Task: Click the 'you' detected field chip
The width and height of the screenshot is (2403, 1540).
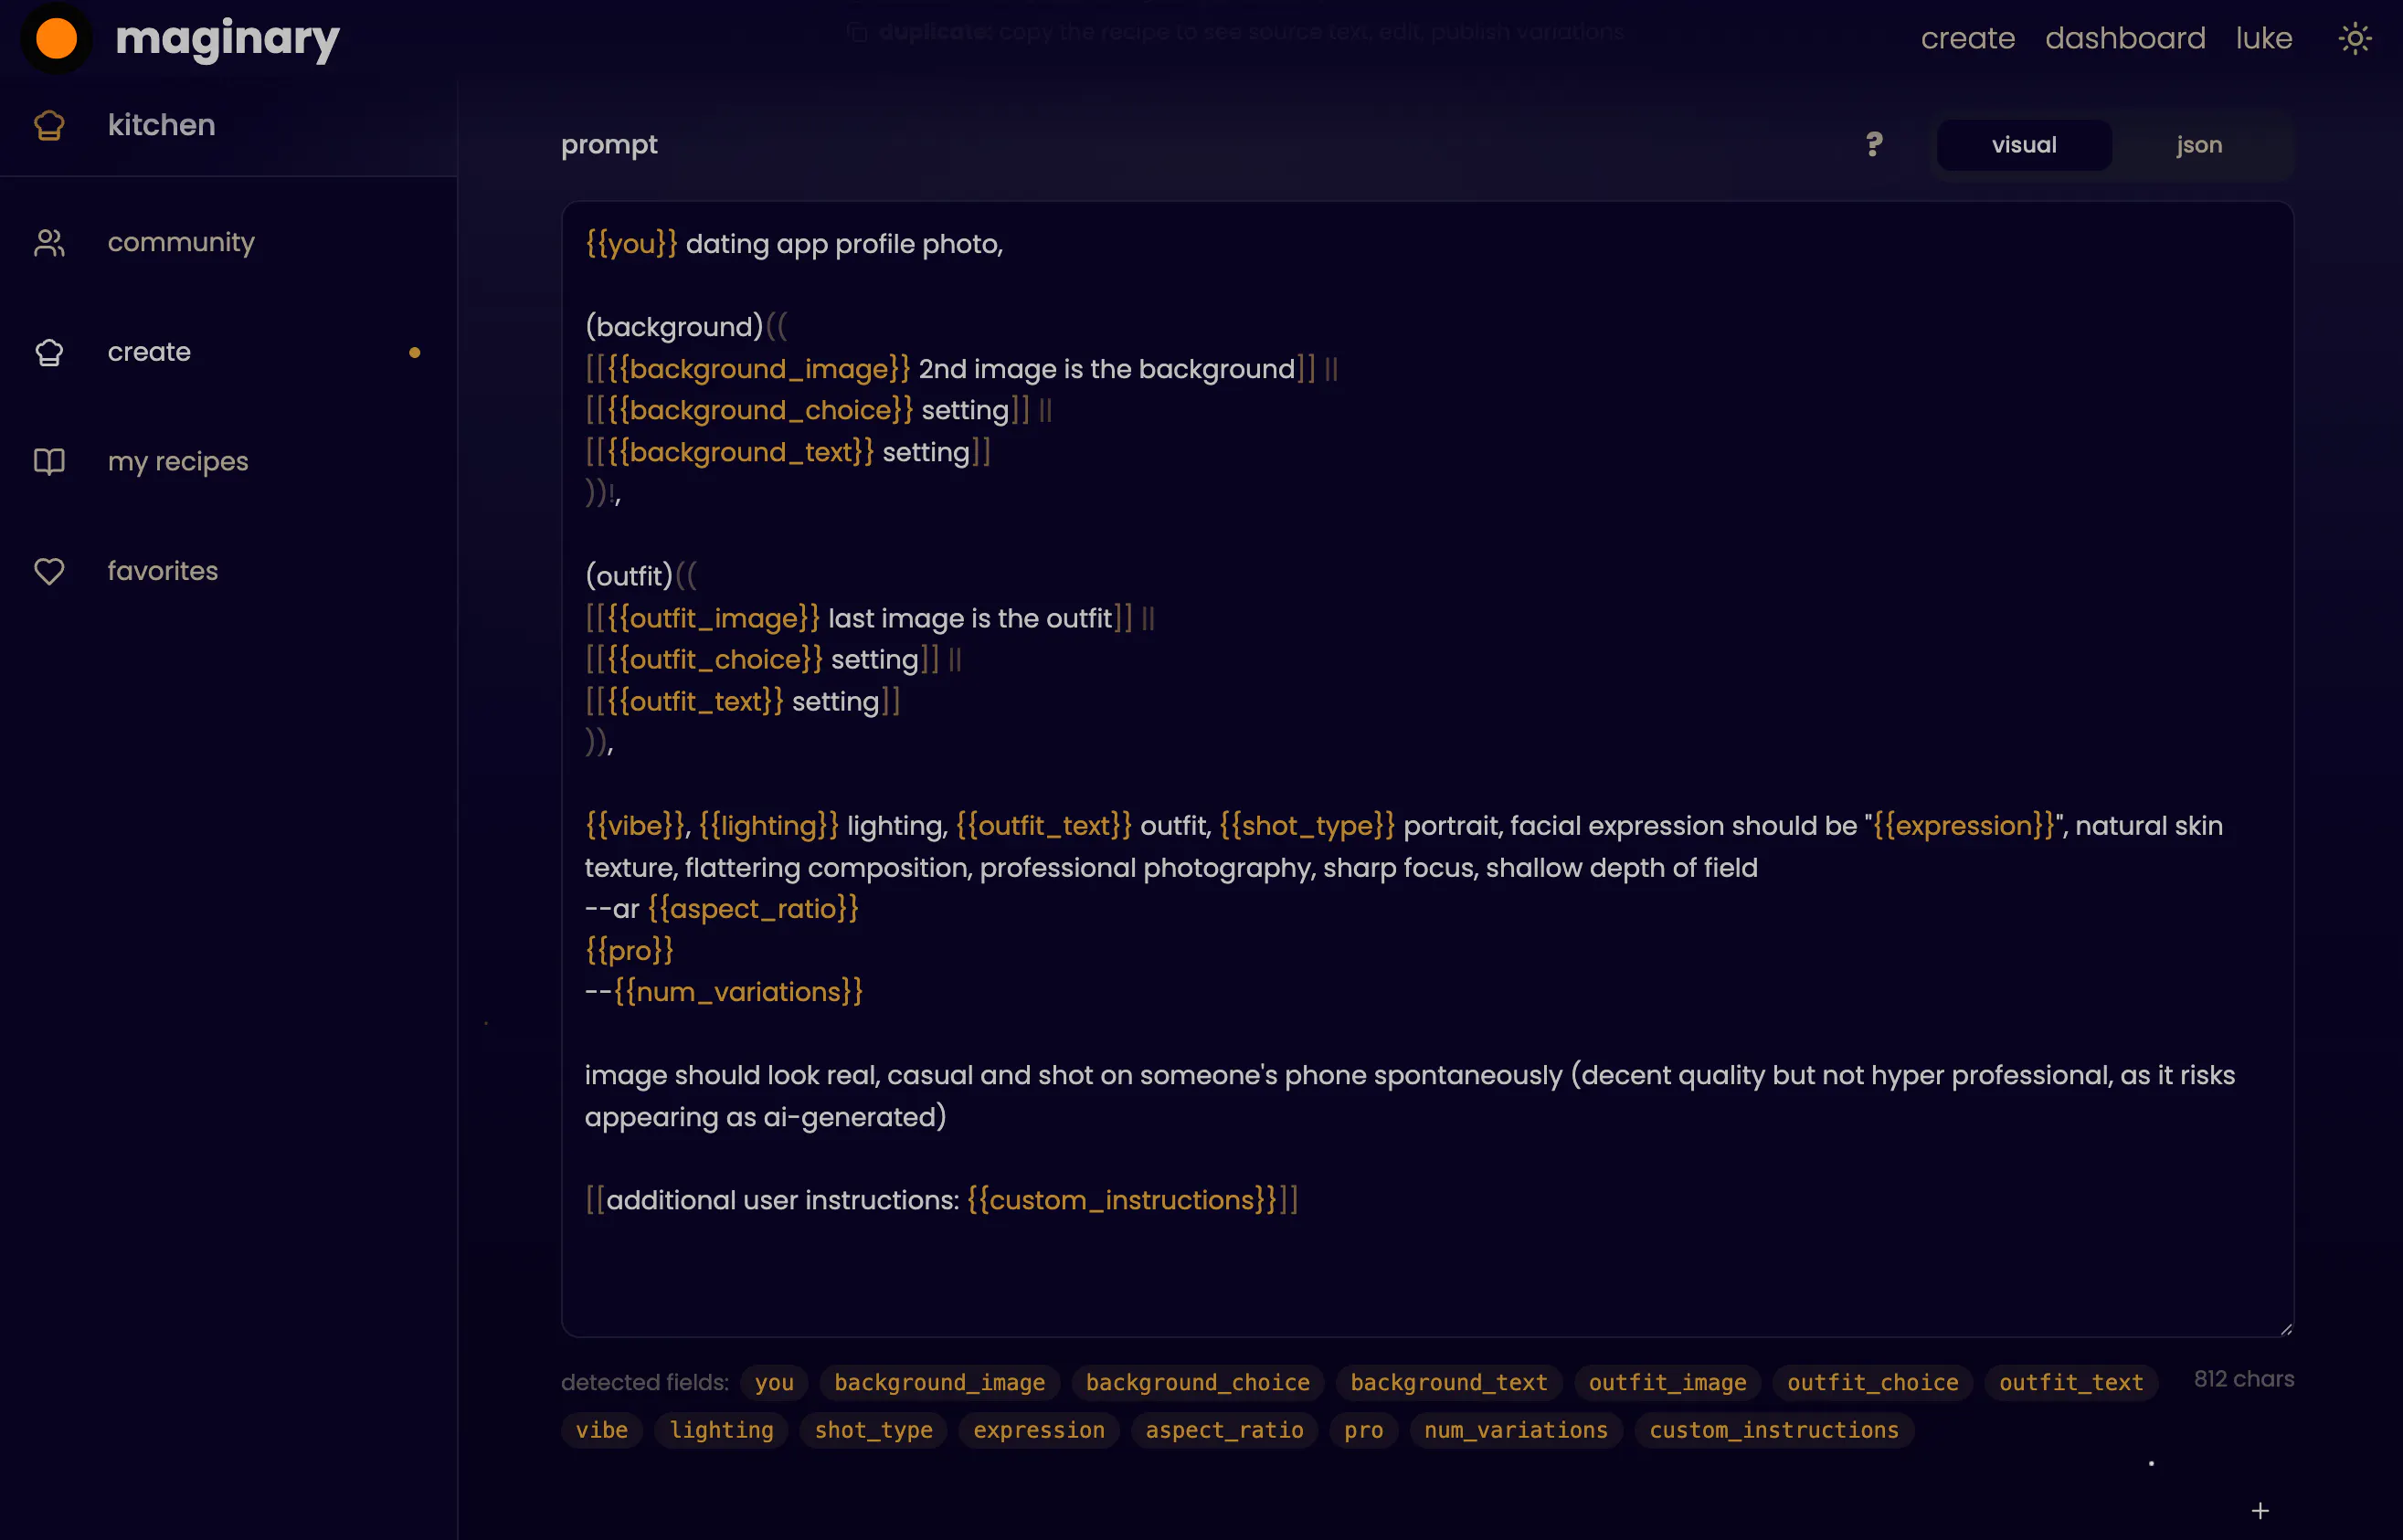Action: [x=774, y=1382]
